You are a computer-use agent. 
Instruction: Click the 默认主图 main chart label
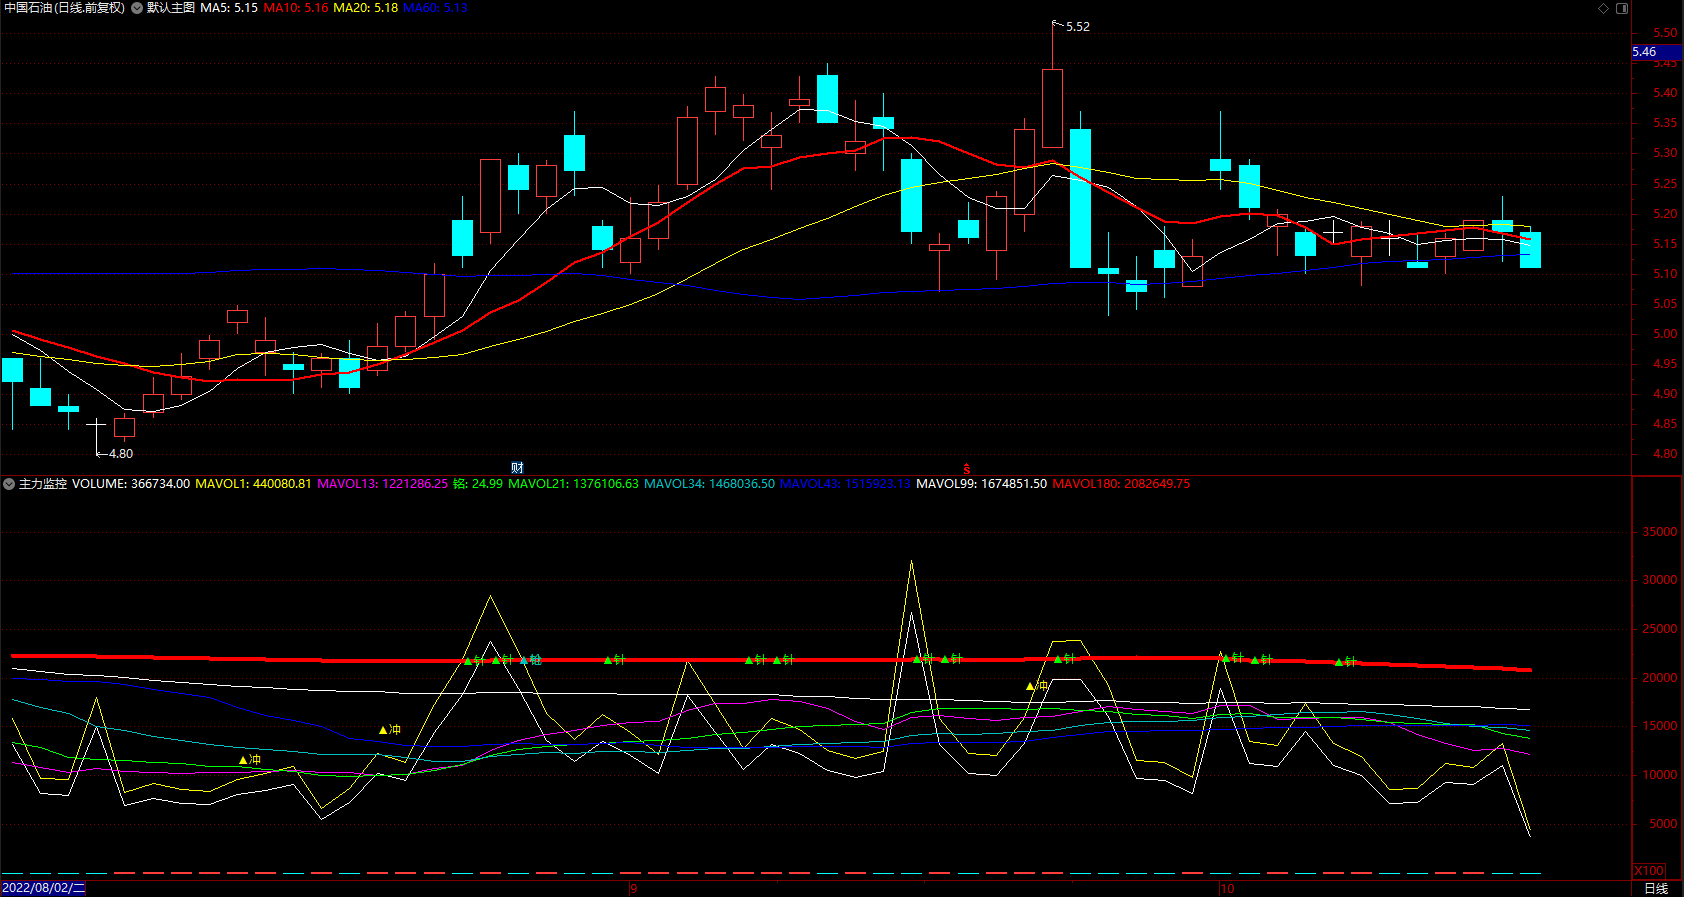[171, 8]
